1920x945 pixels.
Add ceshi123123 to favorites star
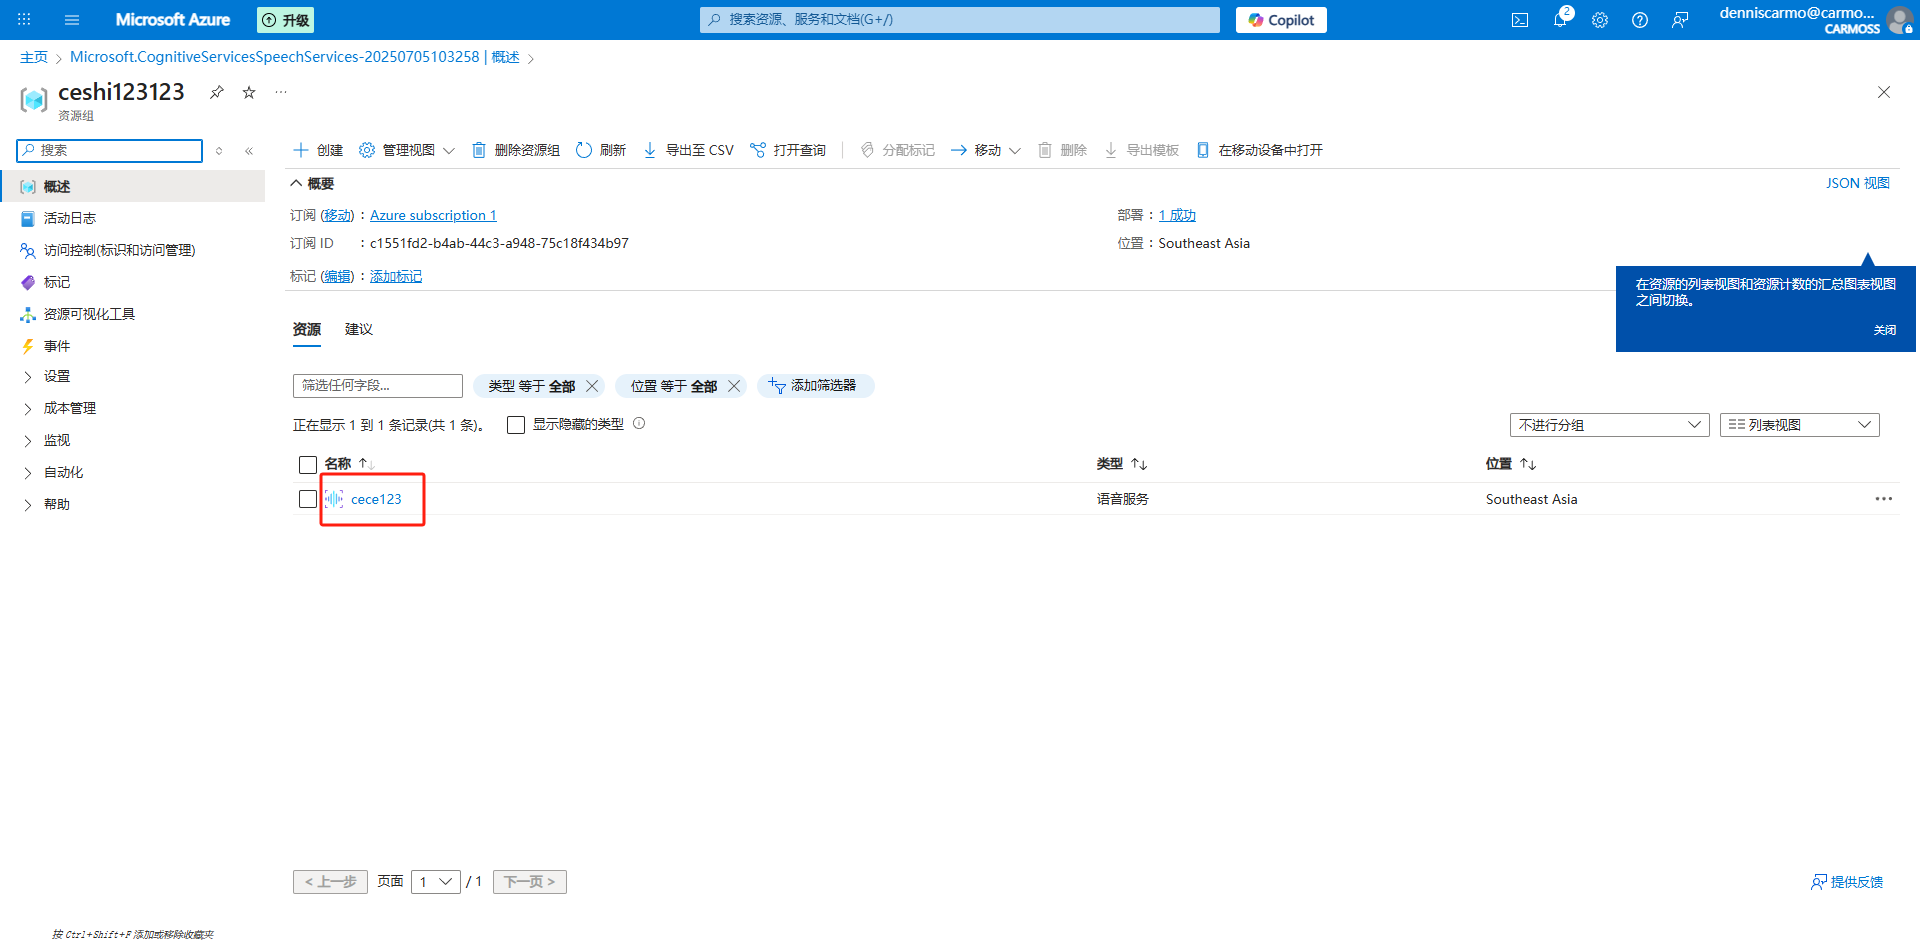click(x=249, y=92)
